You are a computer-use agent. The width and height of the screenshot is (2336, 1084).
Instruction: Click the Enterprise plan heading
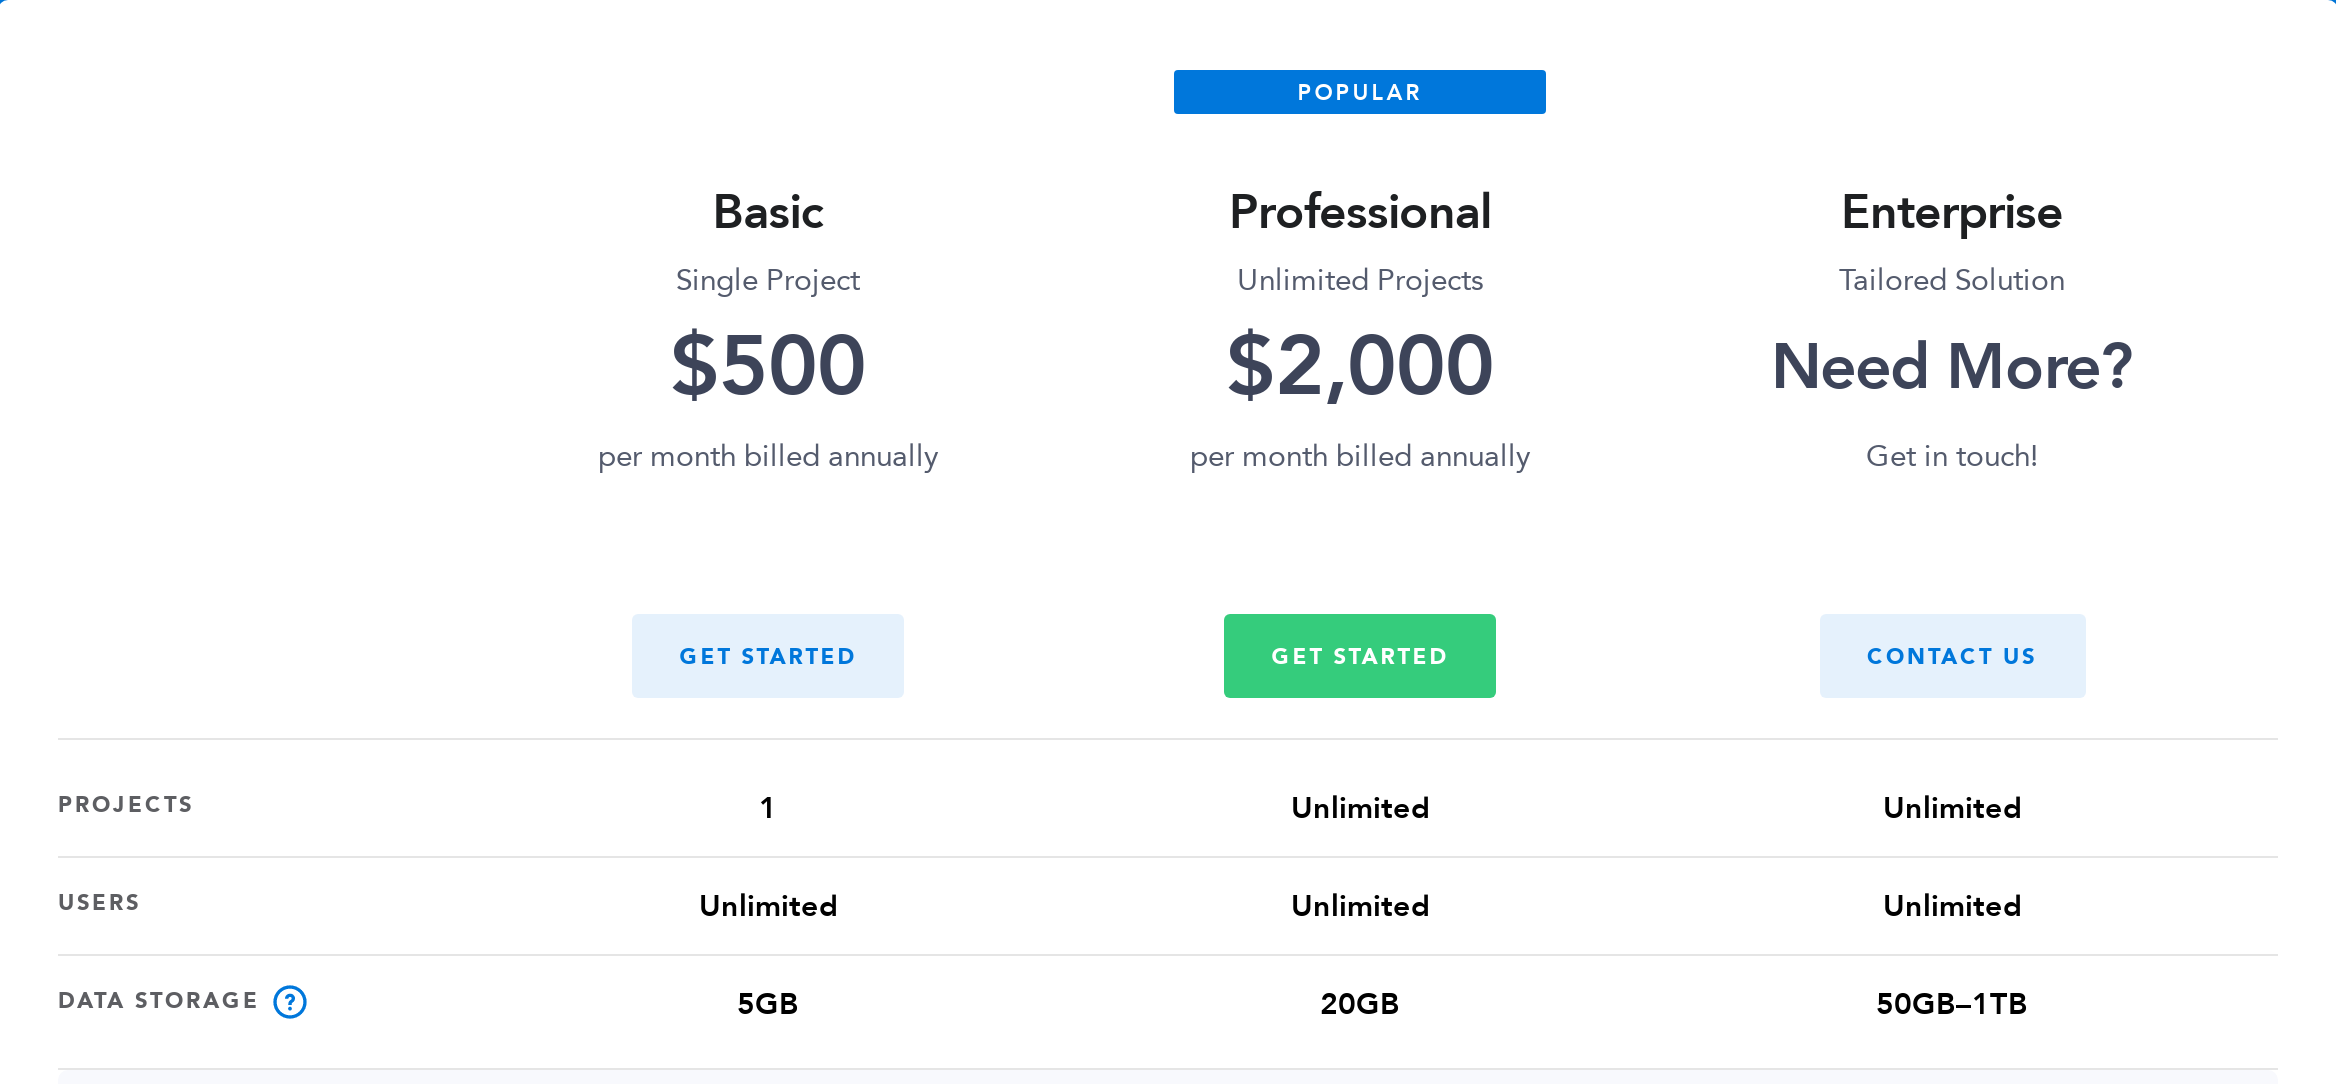point(1951,211)
